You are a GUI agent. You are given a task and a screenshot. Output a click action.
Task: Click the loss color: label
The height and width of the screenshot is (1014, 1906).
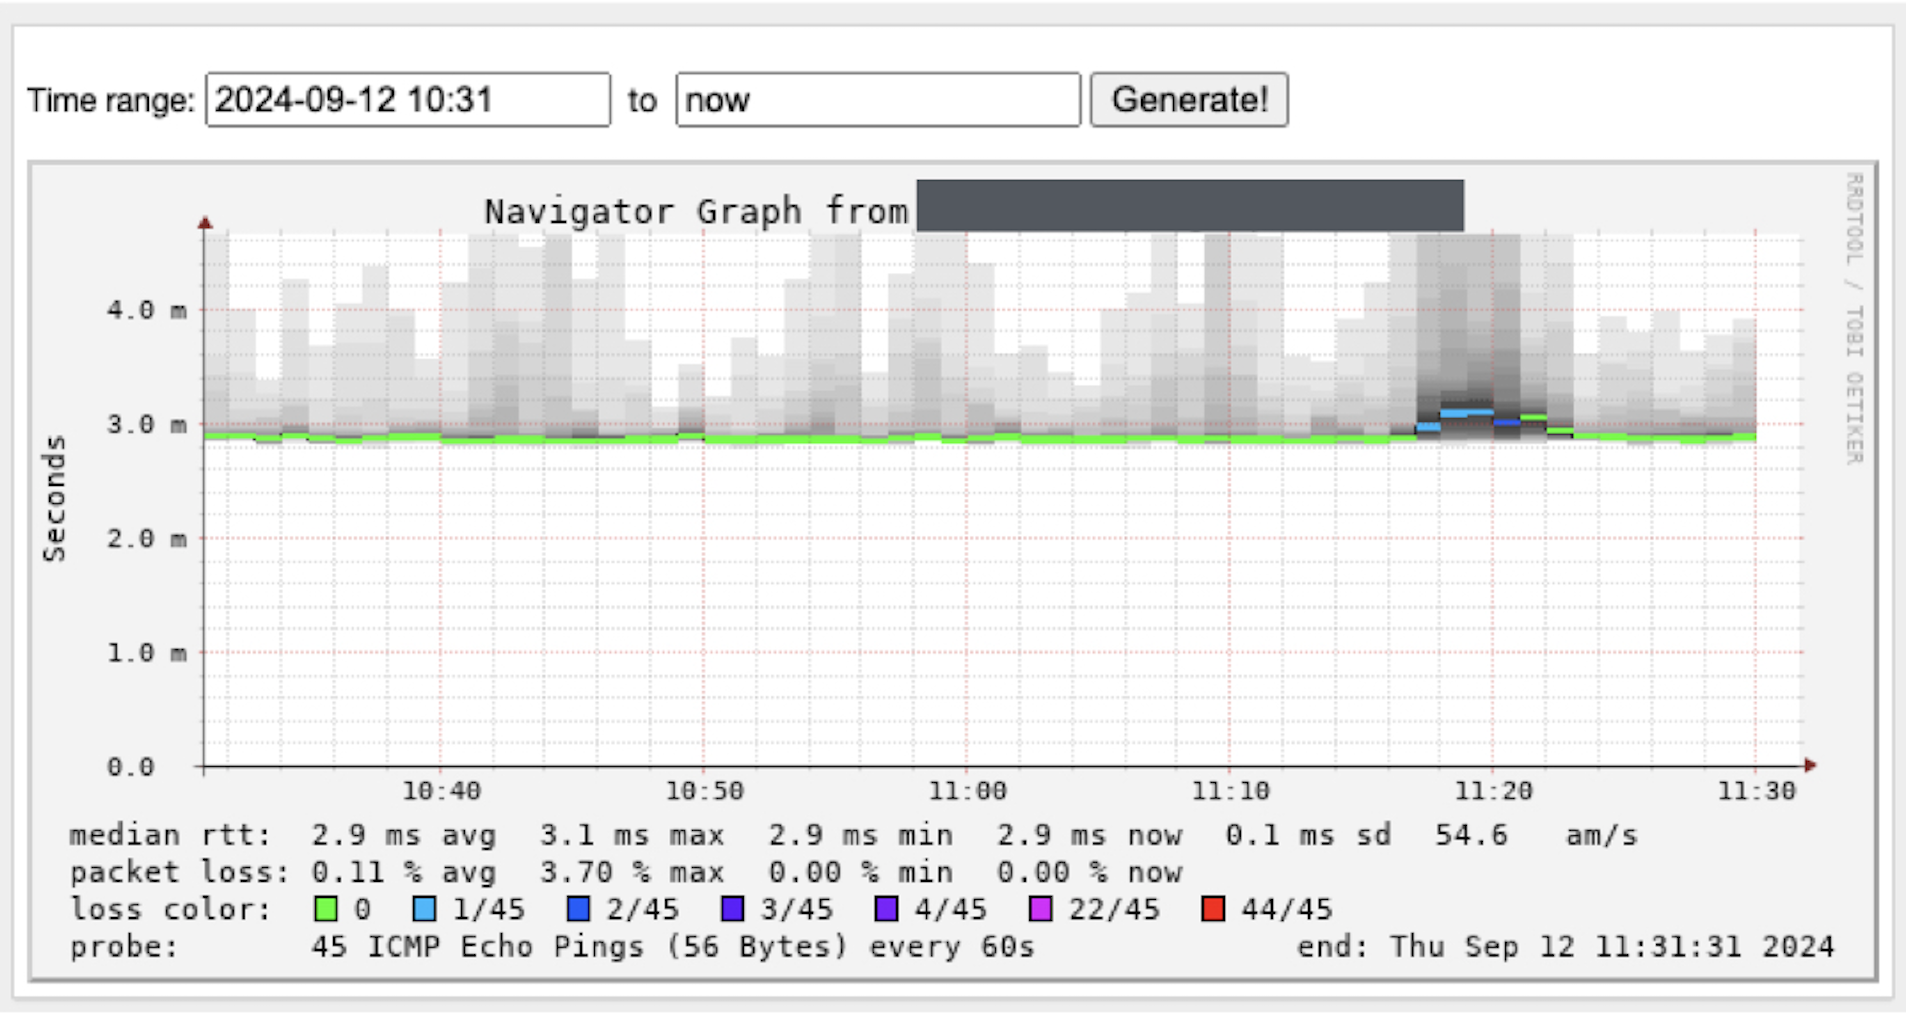pos(170,909)
